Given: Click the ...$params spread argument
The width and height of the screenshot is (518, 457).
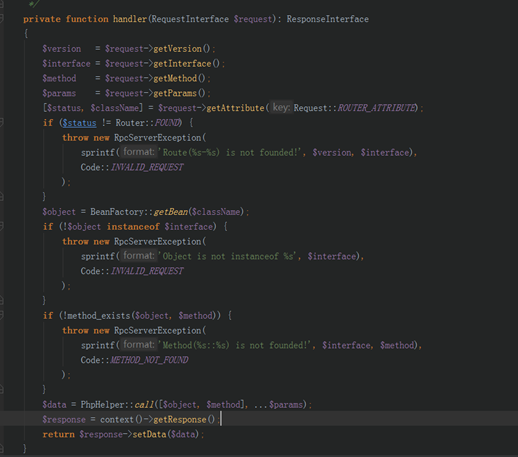Looking at the screenshot, I should coord(278,405).
